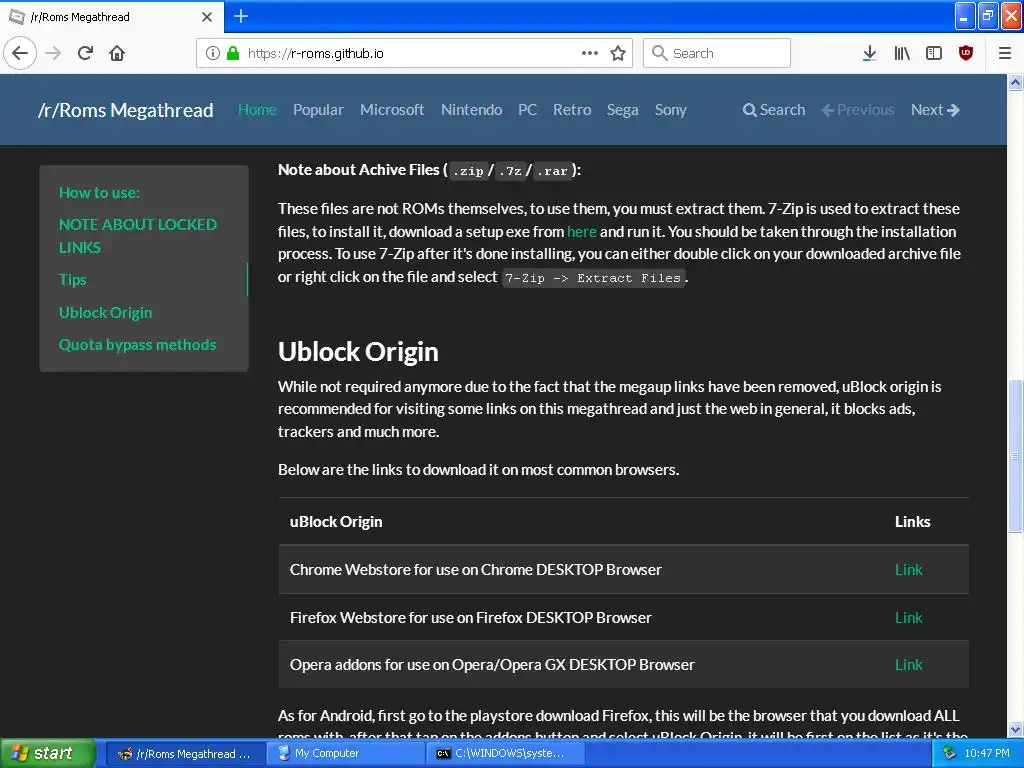Click the system tray network icon
Screen dimensions: 1024x768
949,754
